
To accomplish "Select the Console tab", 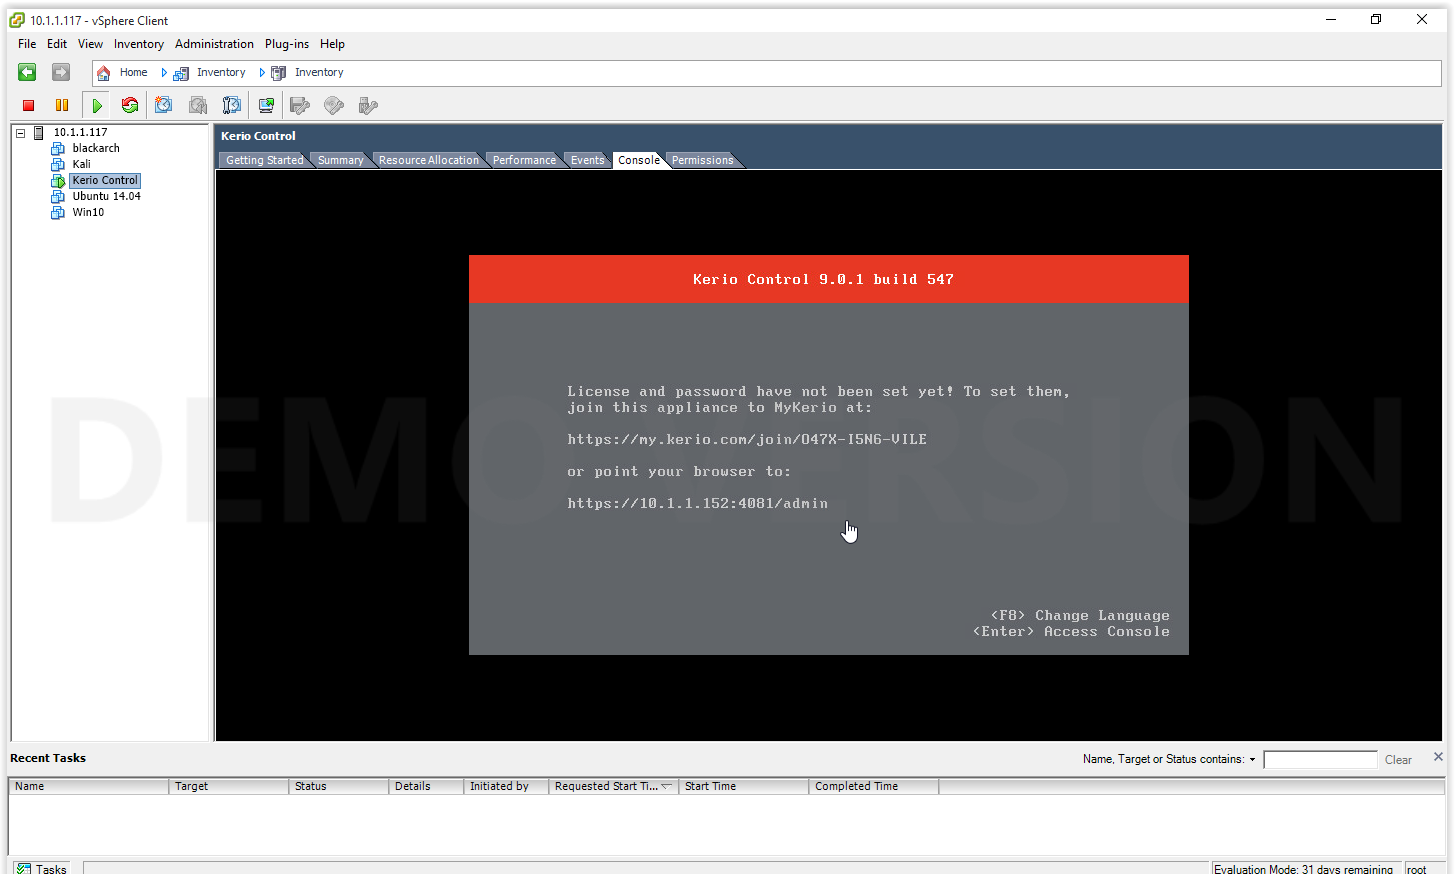I will (x=639, y=160).
